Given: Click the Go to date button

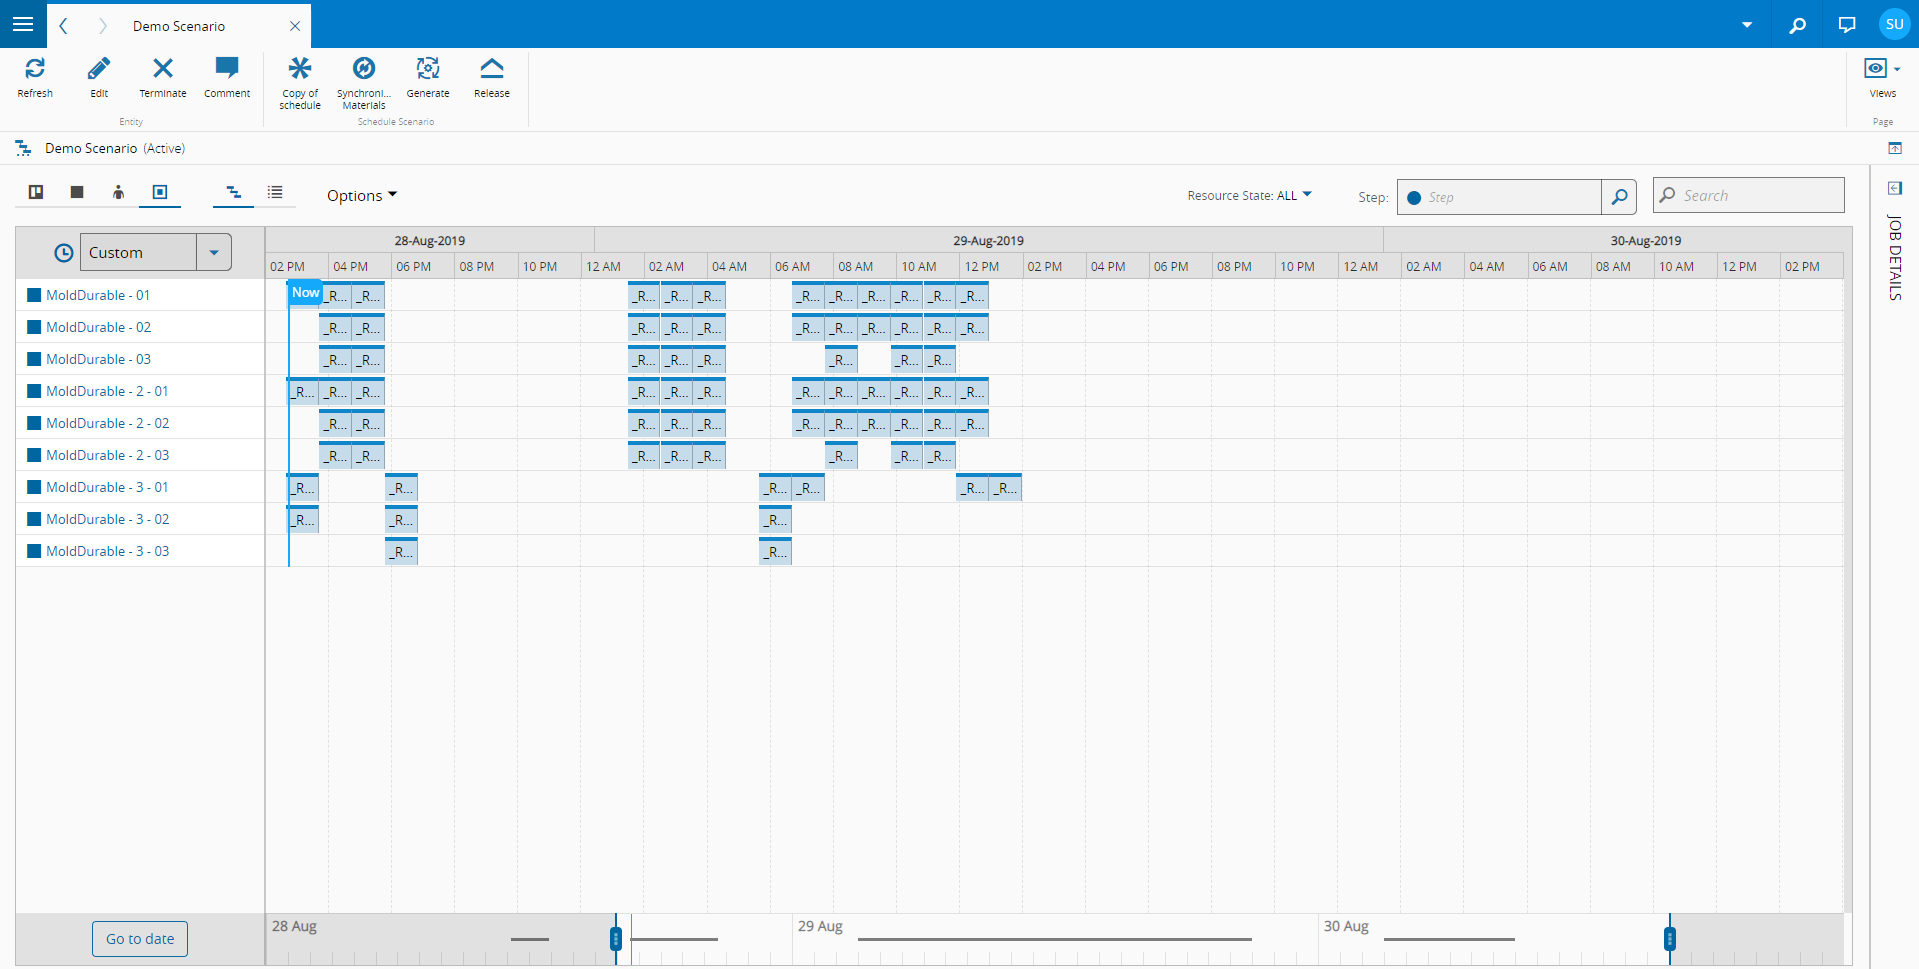Looking at the screenshot, I should [140, 939].
